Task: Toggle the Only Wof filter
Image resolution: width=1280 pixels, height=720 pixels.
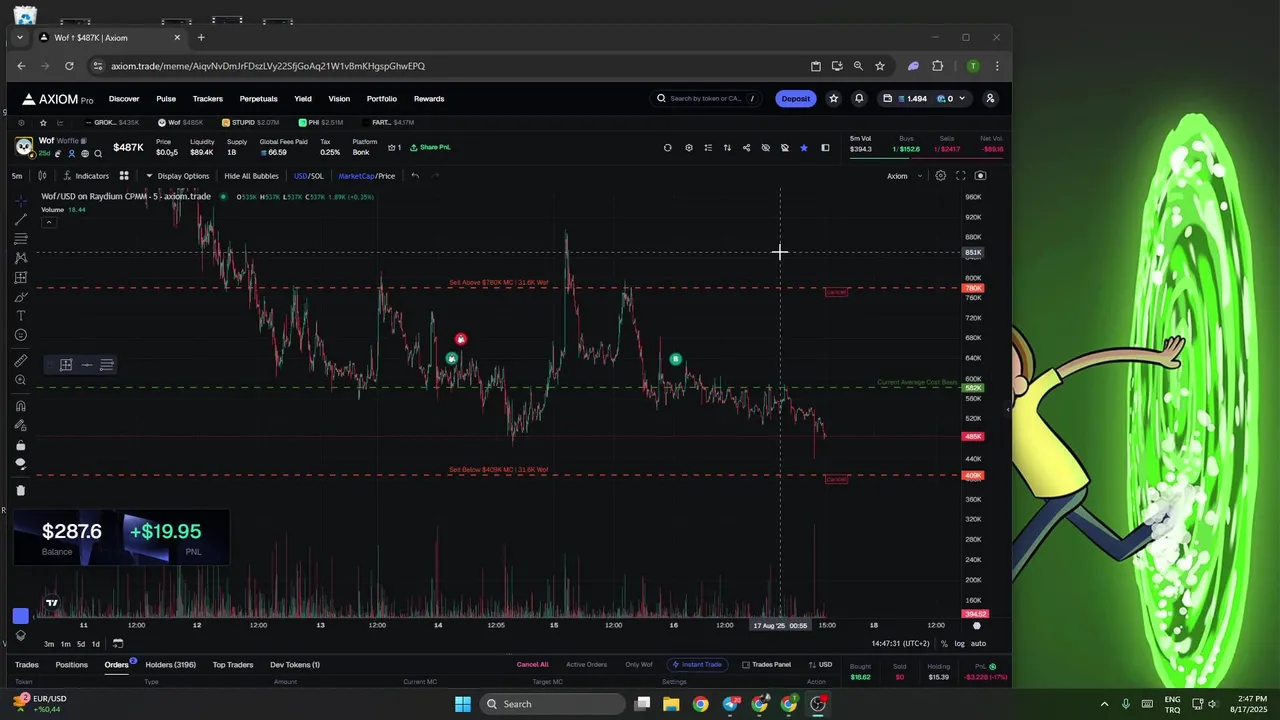Action: coord(639,665)
